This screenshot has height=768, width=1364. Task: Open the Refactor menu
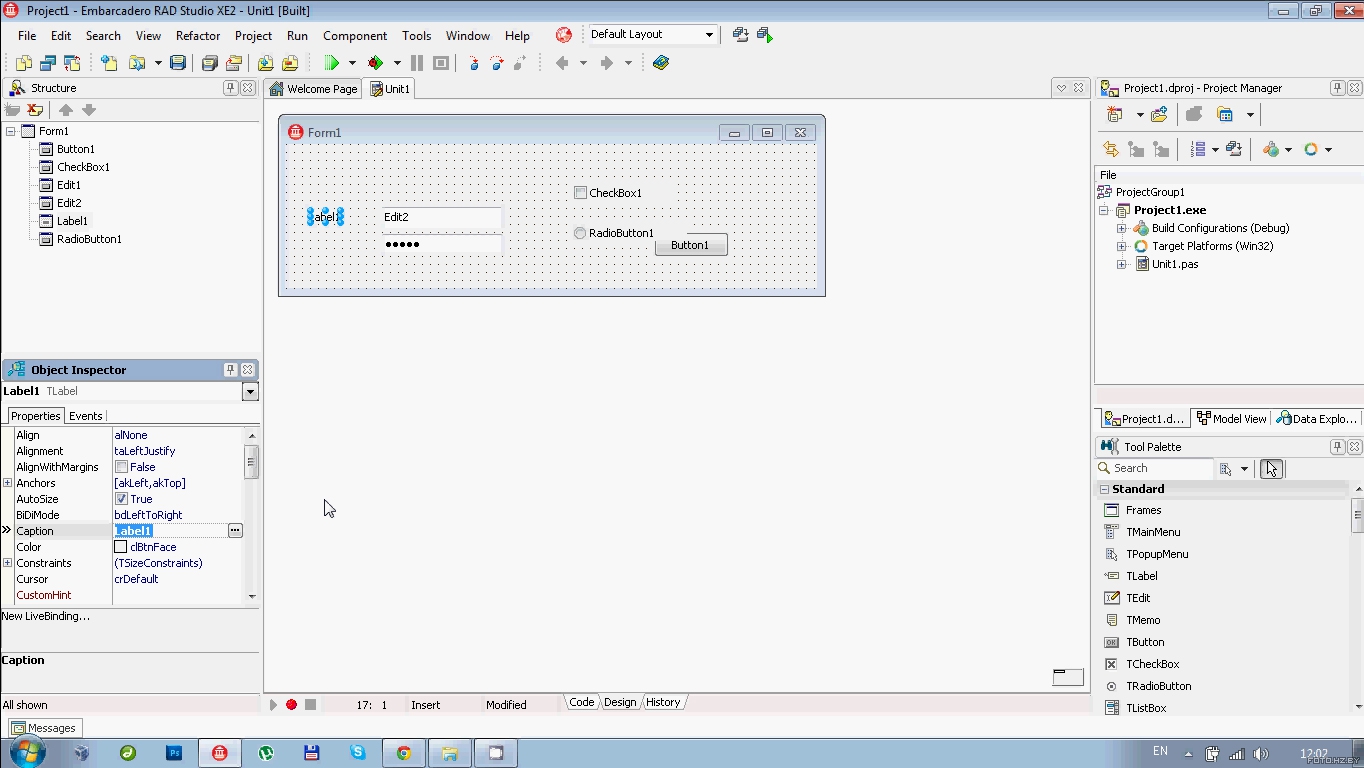[198, 35]
